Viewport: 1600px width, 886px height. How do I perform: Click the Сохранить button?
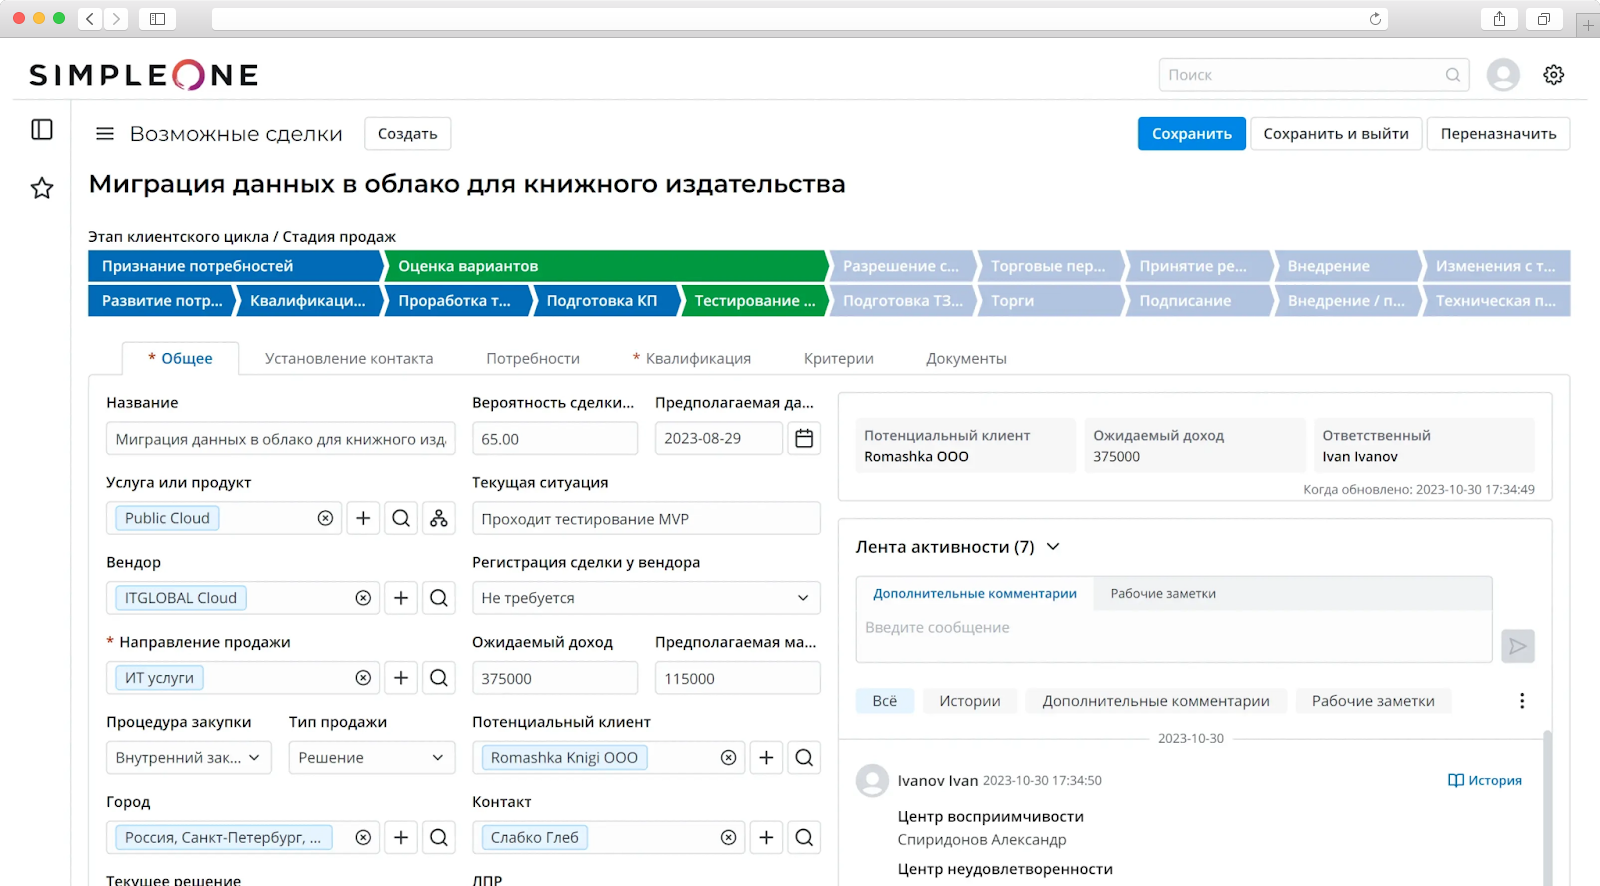tap(1191, 134)
